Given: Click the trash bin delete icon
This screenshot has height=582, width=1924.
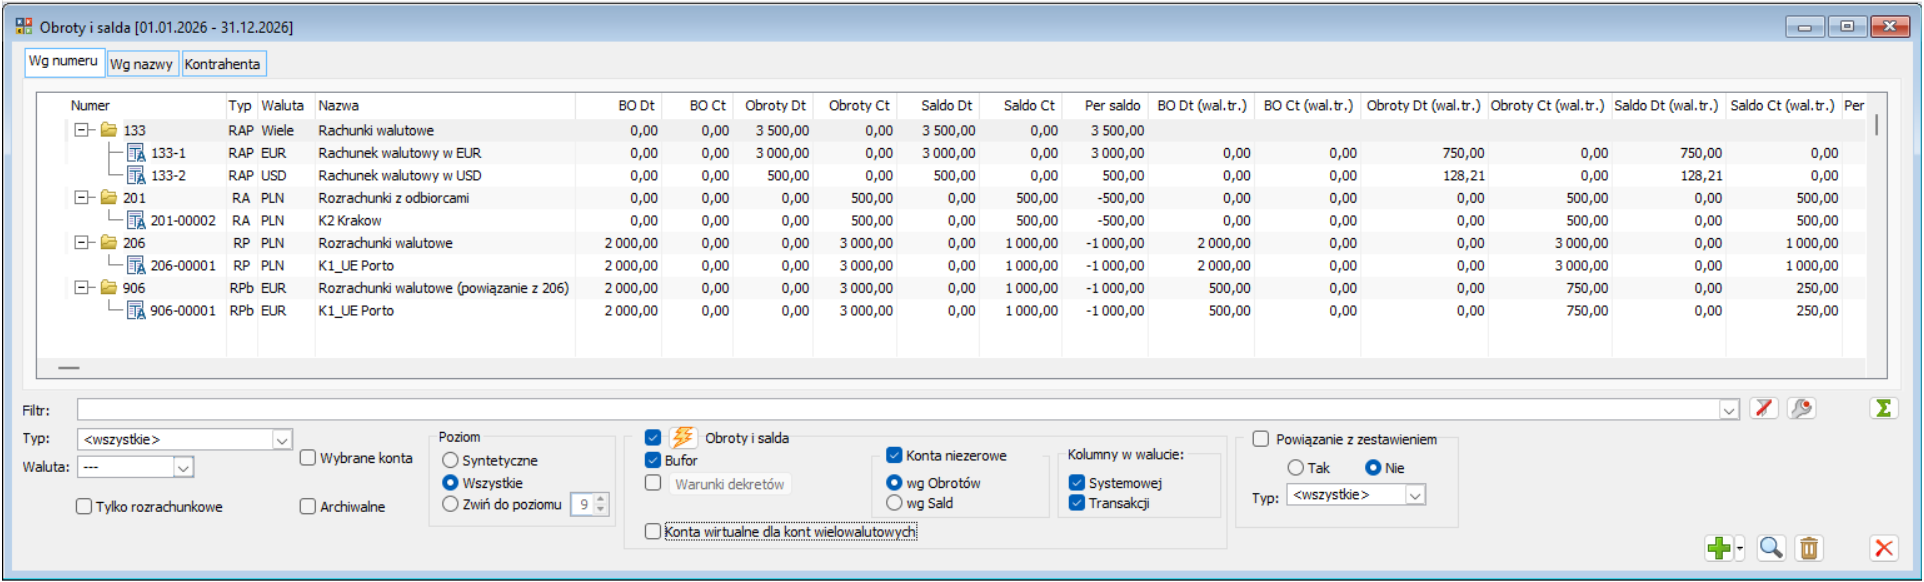Looking at the screenshot, I should [1809, 548].
